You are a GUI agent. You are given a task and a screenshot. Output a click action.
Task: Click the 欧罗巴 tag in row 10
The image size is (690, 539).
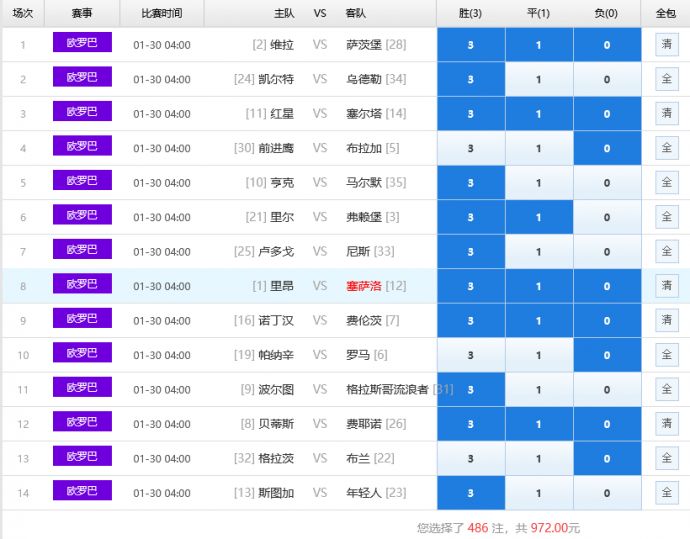coord(82,354)
